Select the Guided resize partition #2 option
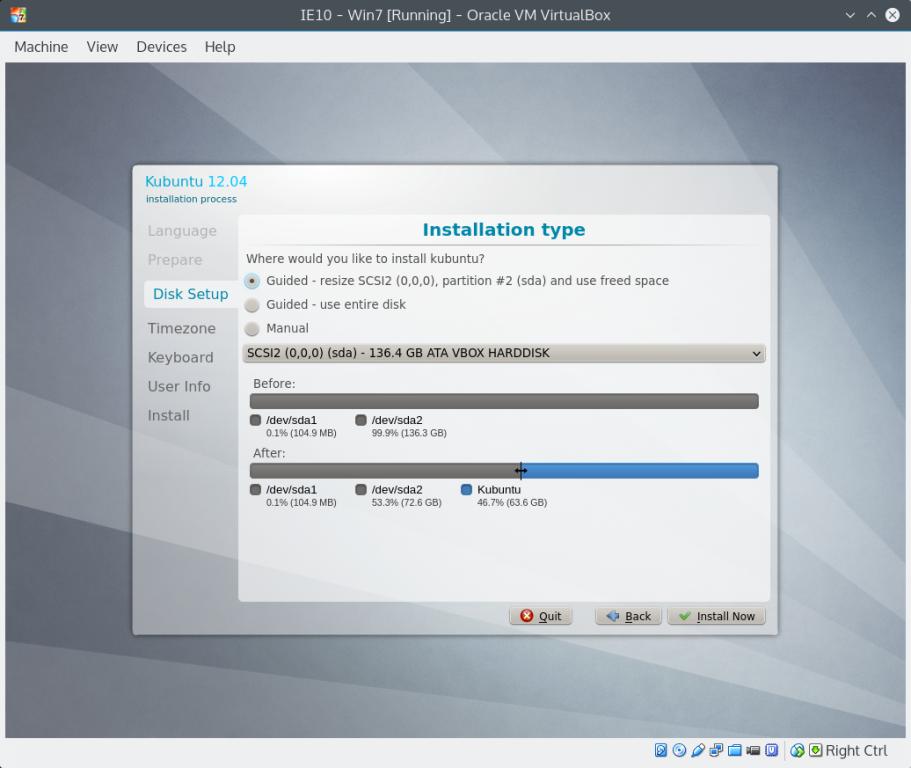Screen dimensions: 911x768 tap(252, 281)
